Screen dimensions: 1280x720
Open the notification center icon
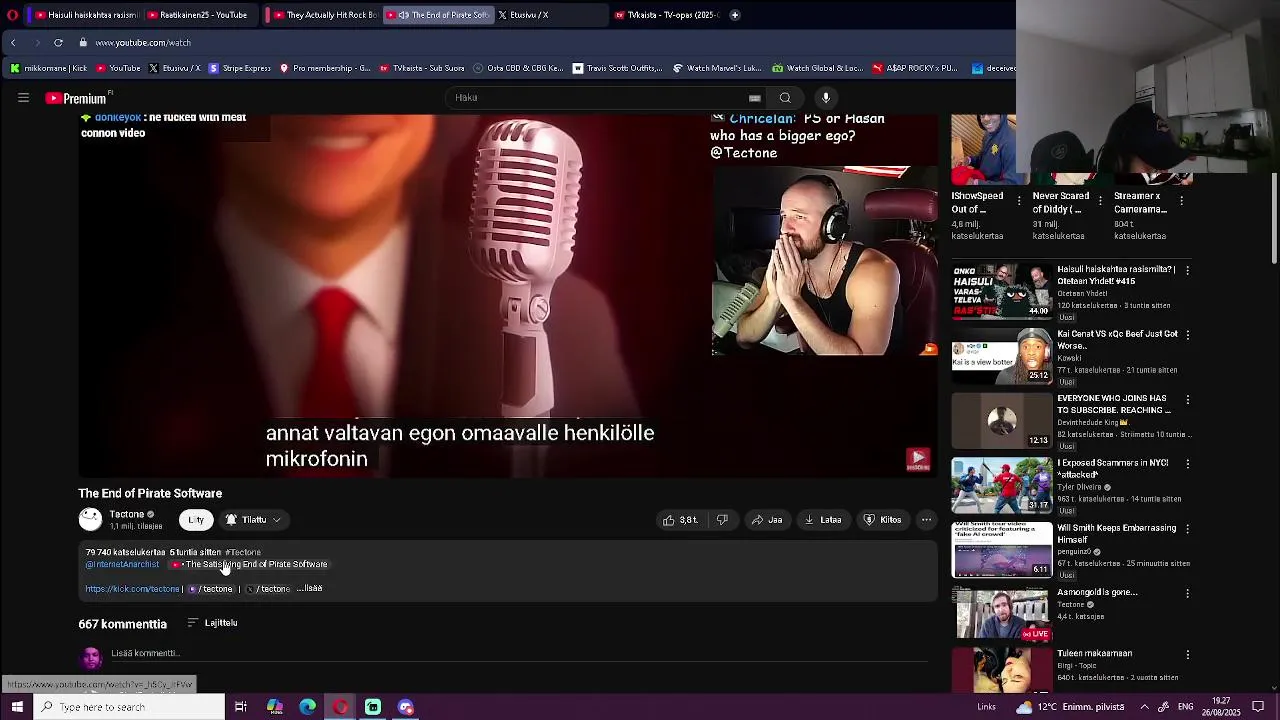pyautogui.click(x=1258, y=707)
